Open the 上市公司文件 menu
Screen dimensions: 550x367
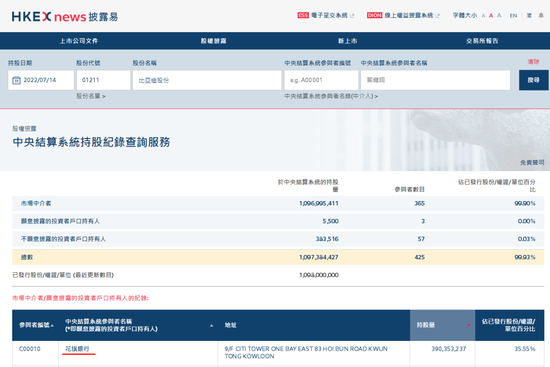[79, 41]
